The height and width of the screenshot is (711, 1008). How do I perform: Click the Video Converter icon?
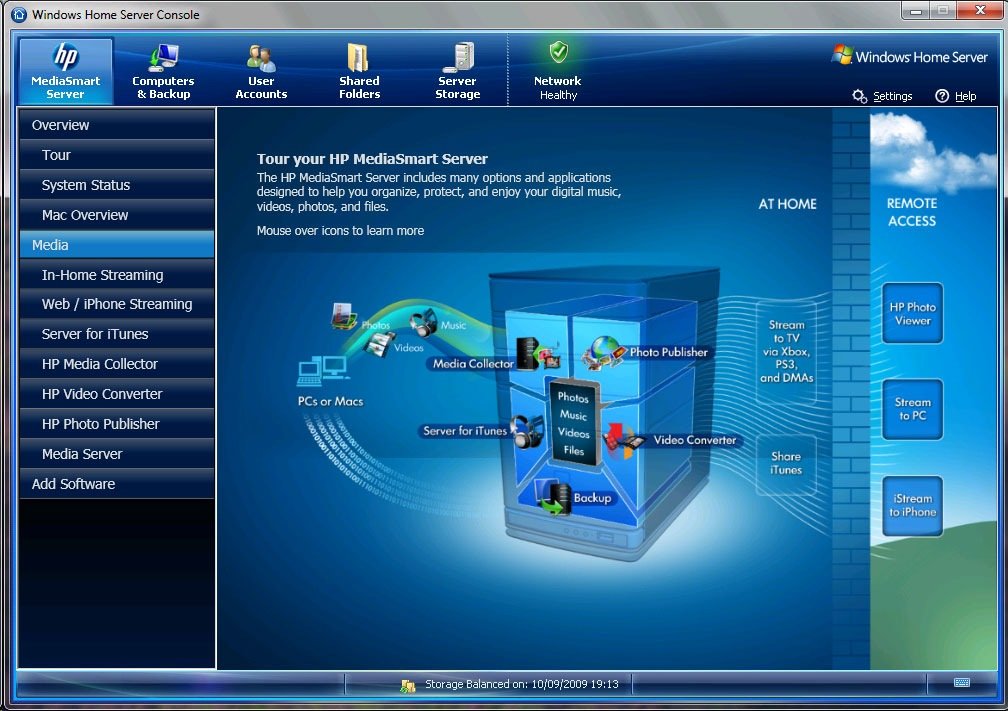(622, 440)
